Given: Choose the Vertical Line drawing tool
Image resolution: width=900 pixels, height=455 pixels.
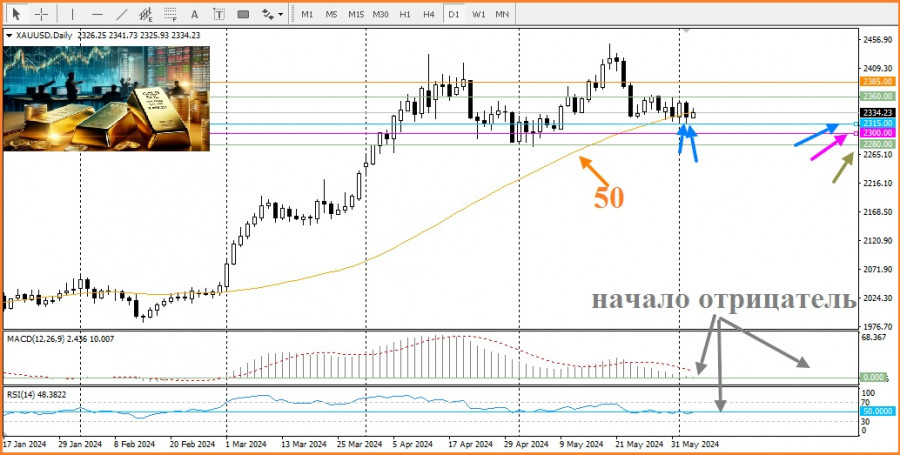Looking at the screenshot, I should [x=72, y=14].
